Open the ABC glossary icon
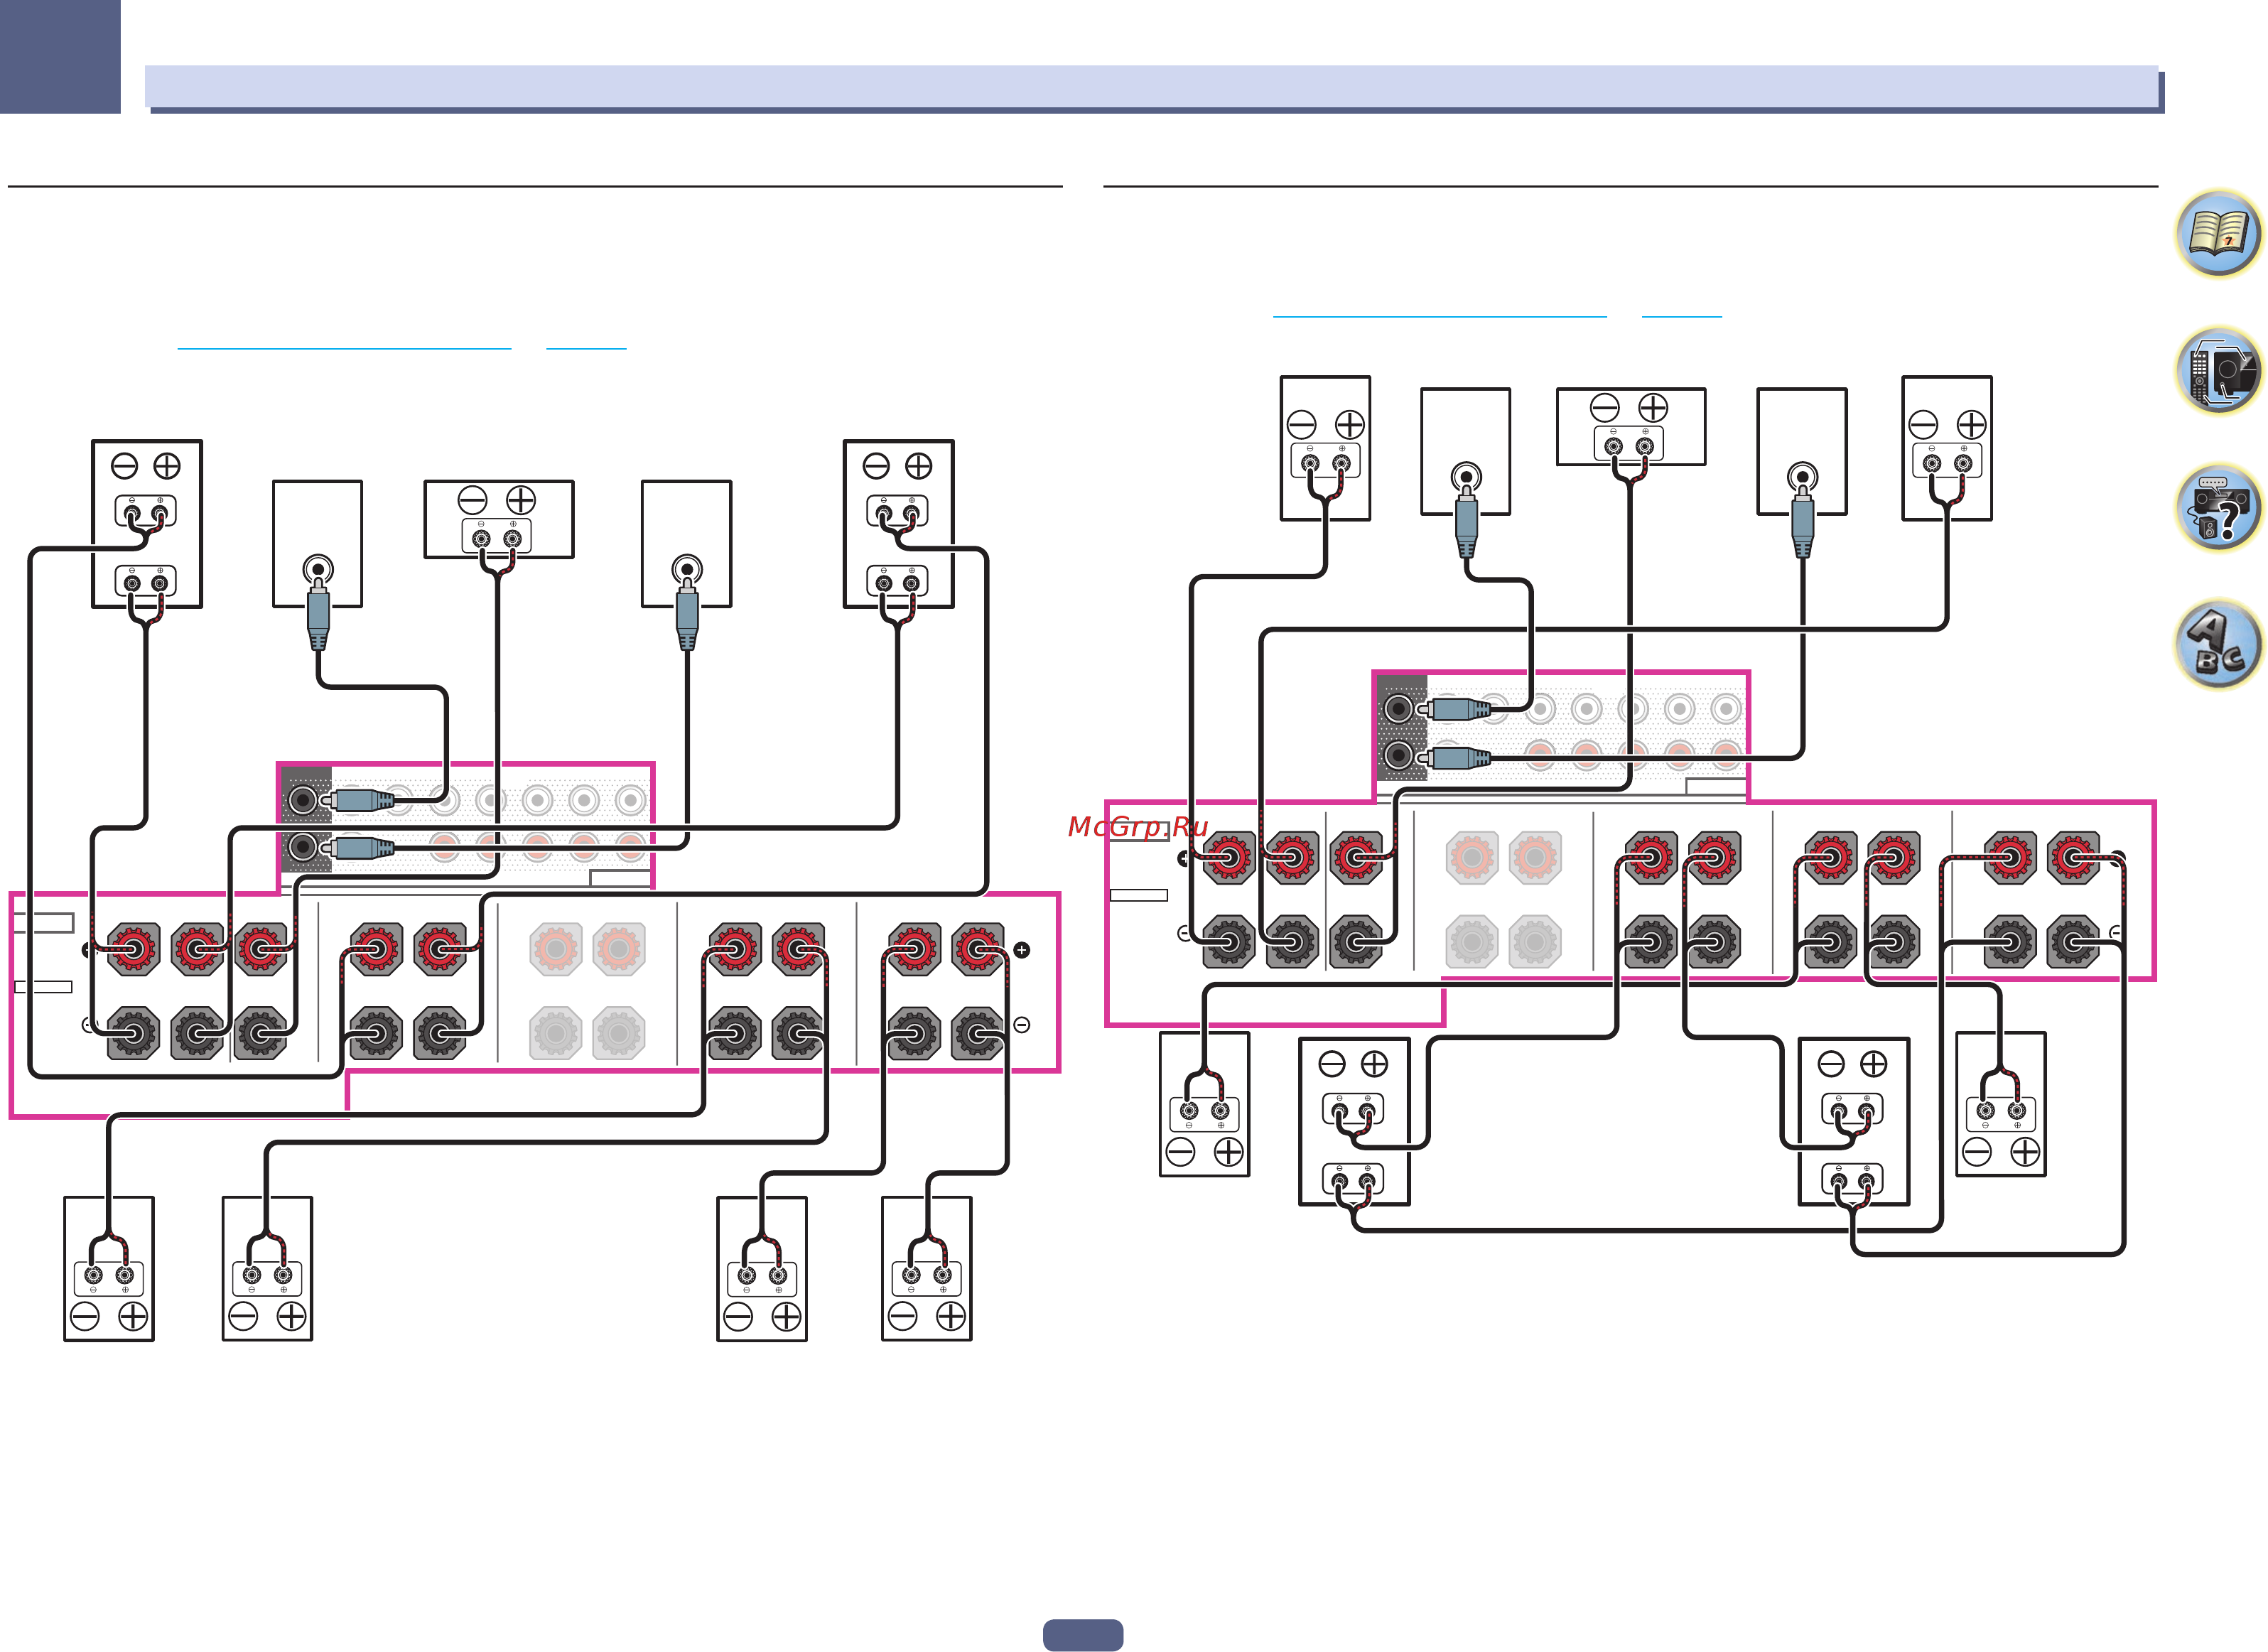 point(2219,645)
